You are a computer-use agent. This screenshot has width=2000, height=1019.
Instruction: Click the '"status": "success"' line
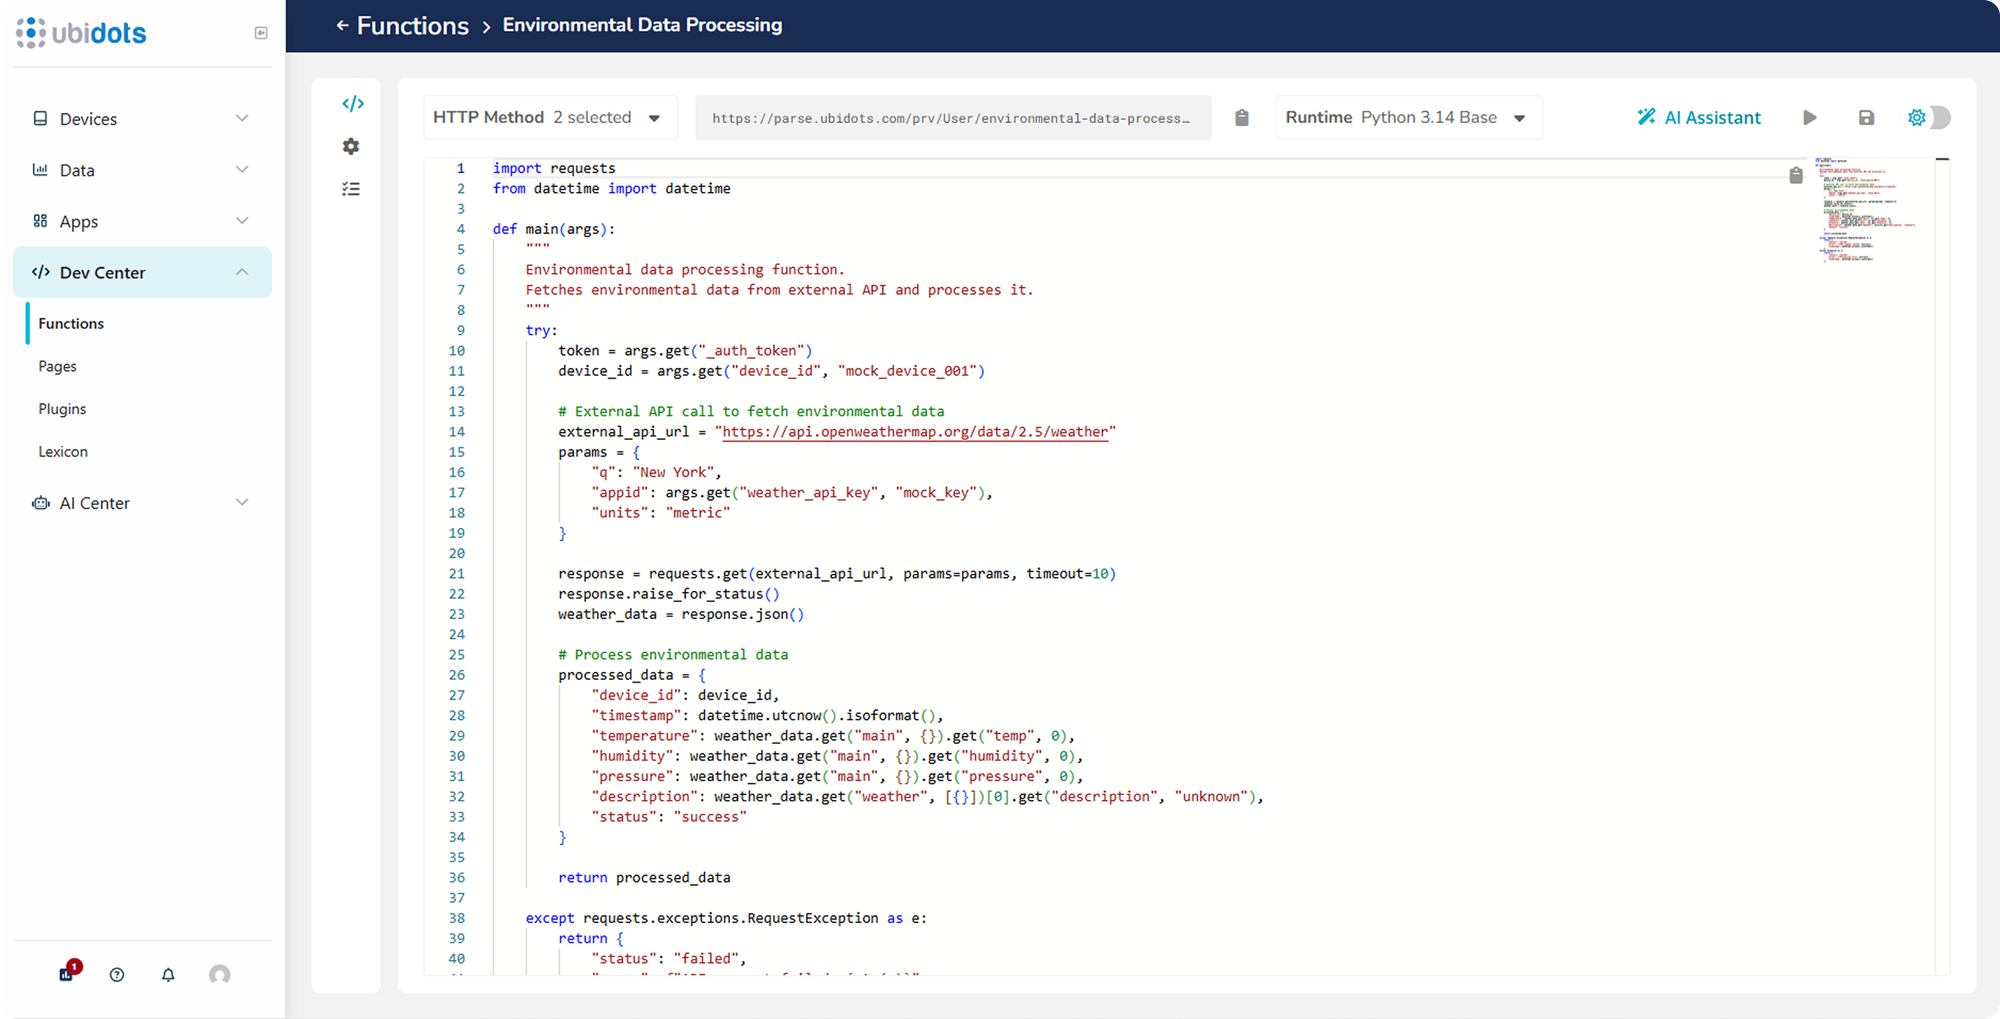click(x=668, y=817)
